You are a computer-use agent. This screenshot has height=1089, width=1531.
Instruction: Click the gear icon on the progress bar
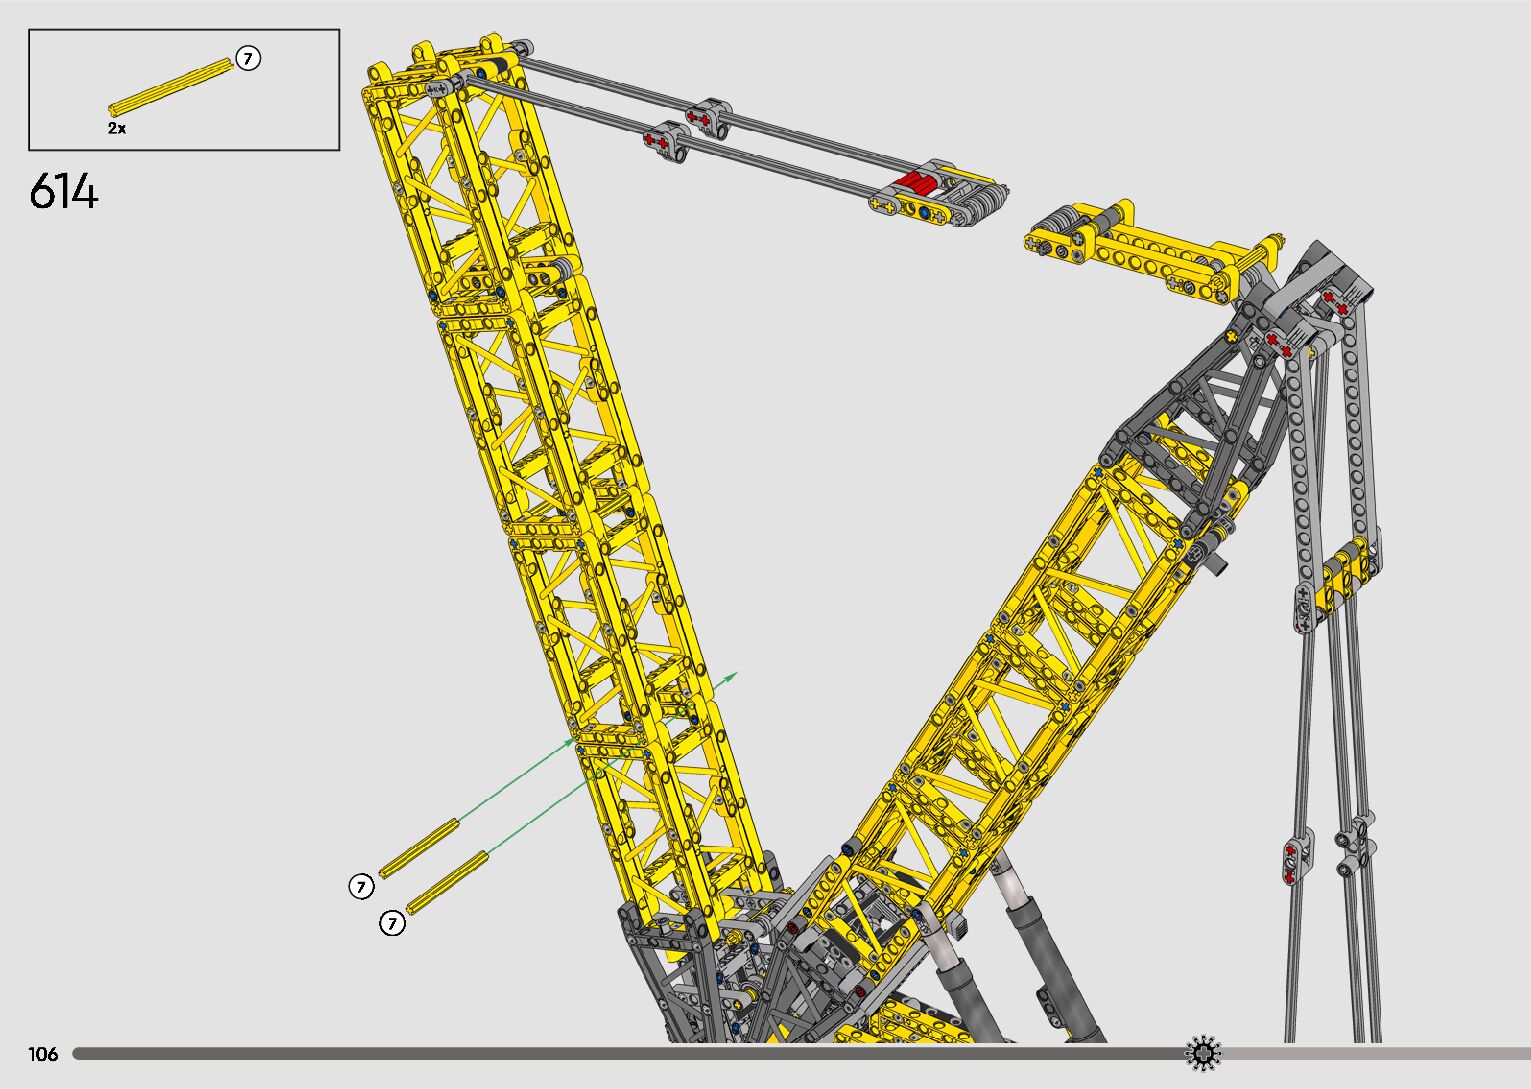(x=1203, y=1053)
